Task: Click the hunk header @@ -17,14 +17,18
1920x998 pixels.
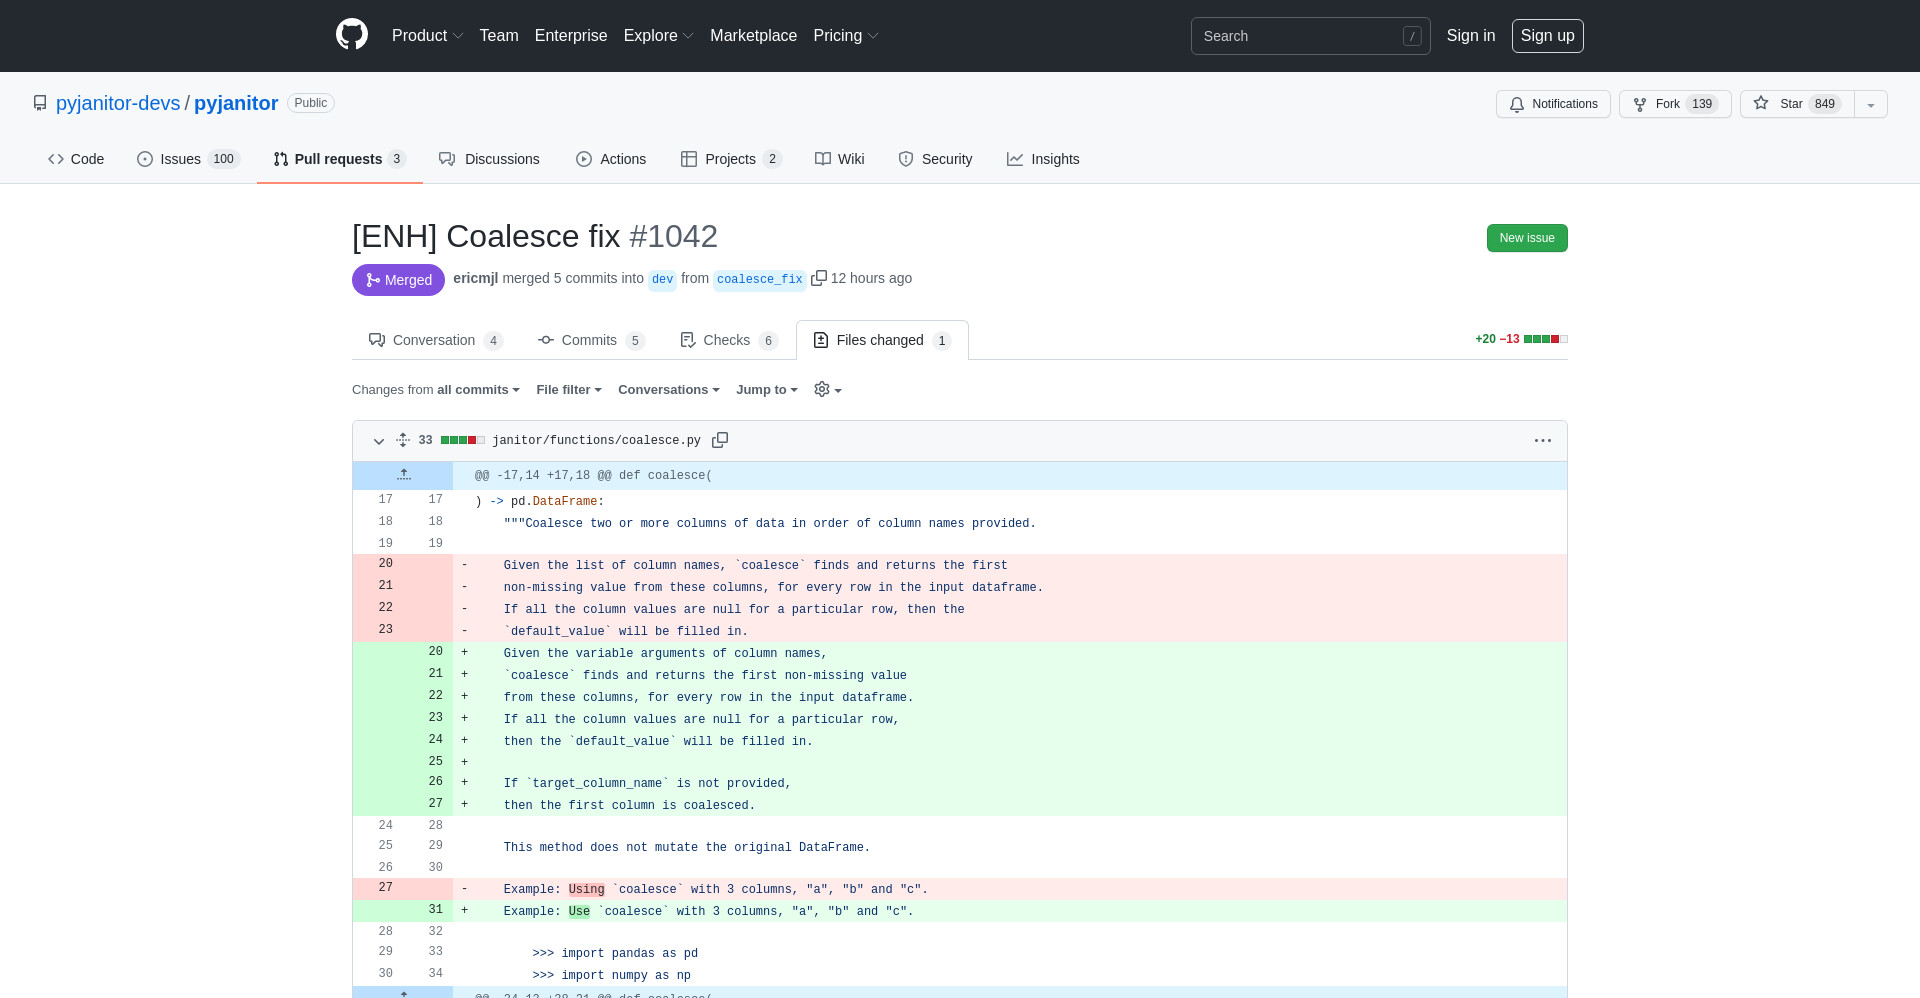Action: tap(593, 476)
